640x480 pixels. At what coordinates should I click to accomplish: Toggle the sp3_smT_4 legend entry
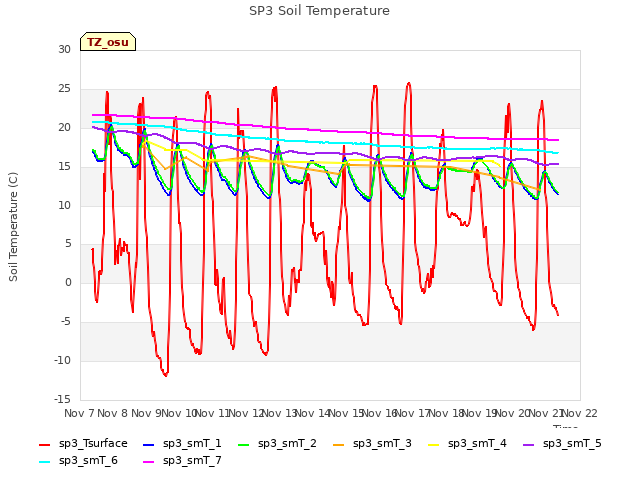coord(467,444)
